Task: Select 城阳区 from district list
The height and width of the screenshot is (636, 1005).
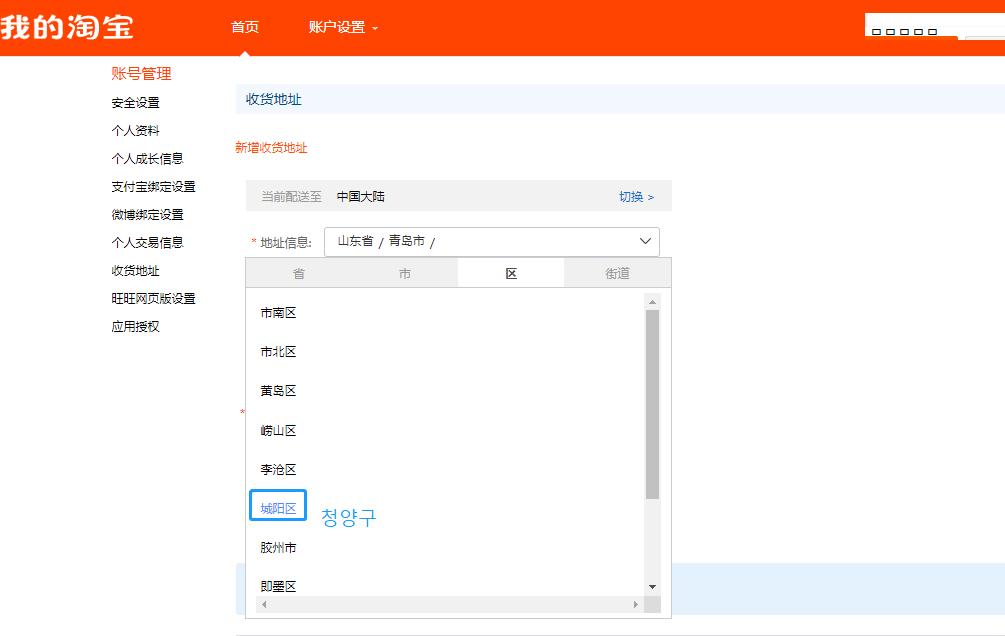Action: (x=278, y=509)
